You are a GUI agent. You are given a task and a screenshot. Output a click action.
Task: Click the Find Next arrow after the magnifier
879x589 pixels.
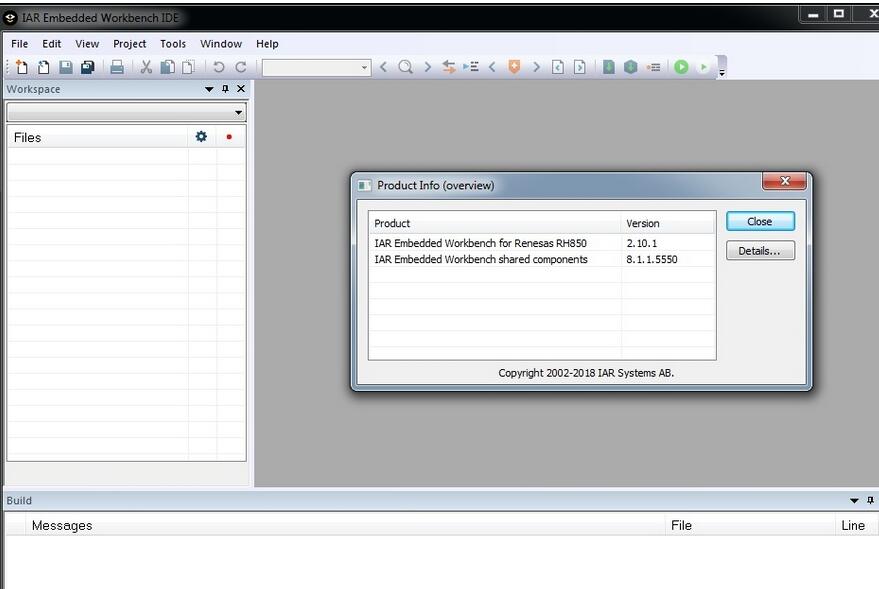coord(428,67)
